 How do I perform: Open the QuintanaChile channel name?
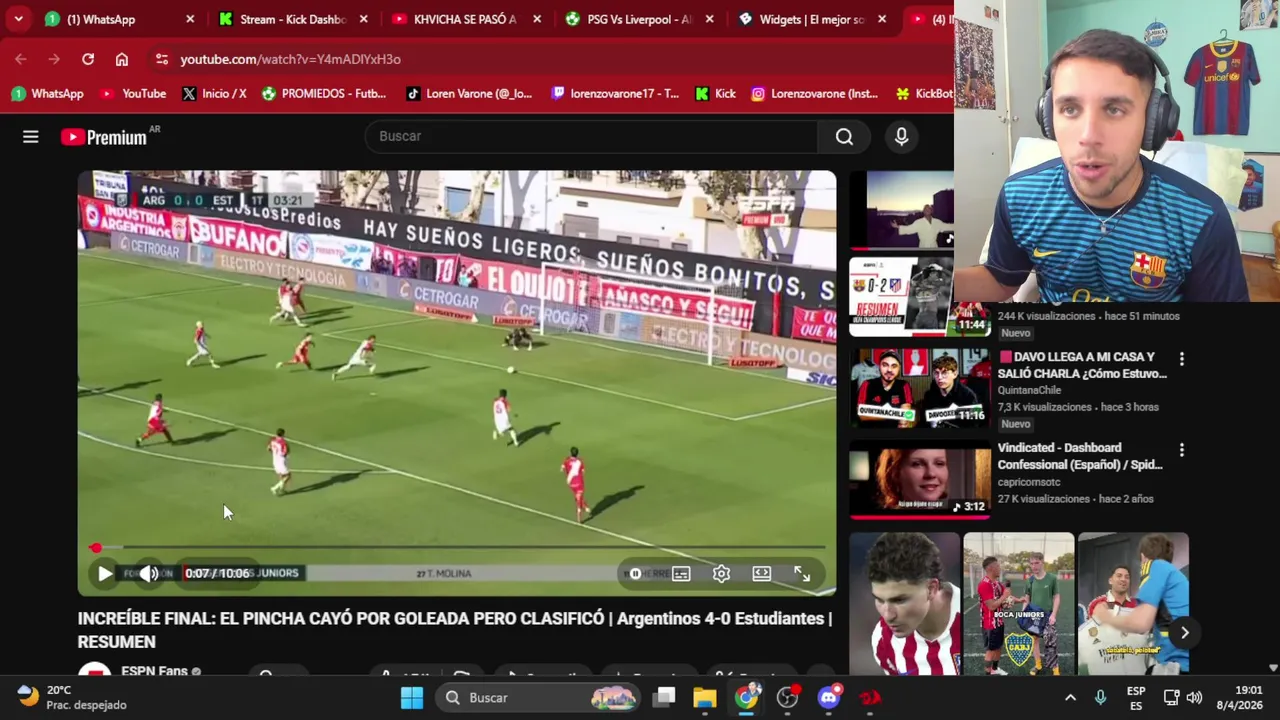click(1029, 390)
